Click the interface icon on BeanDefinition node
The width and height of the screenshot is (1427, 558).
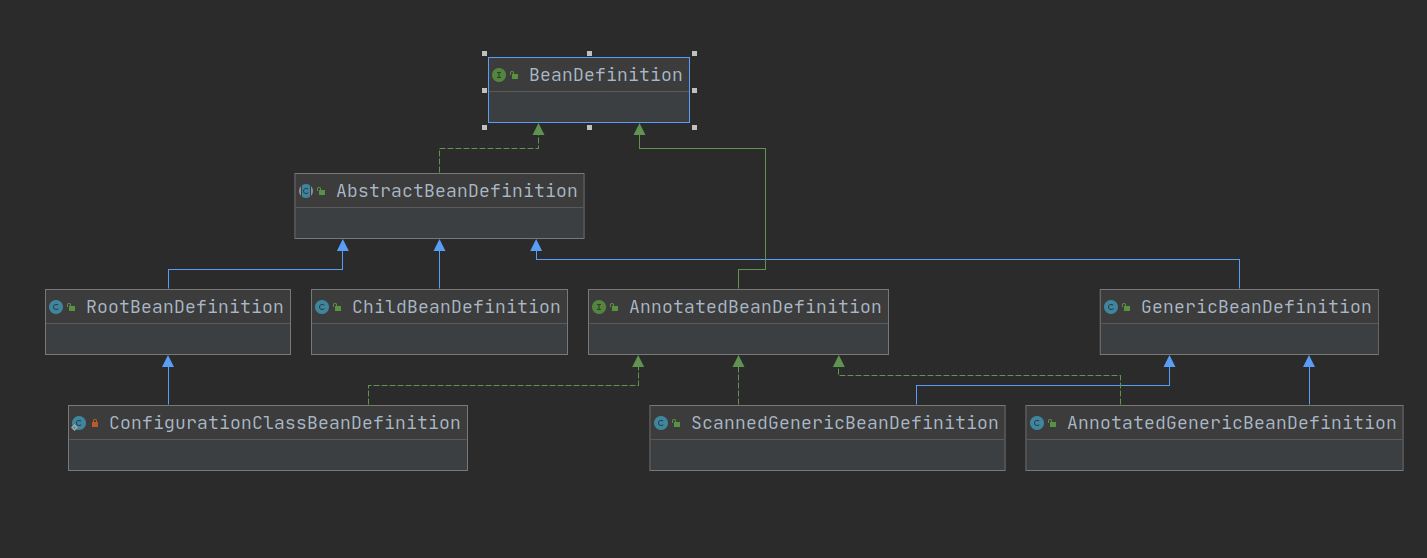[x=498, y=75]
